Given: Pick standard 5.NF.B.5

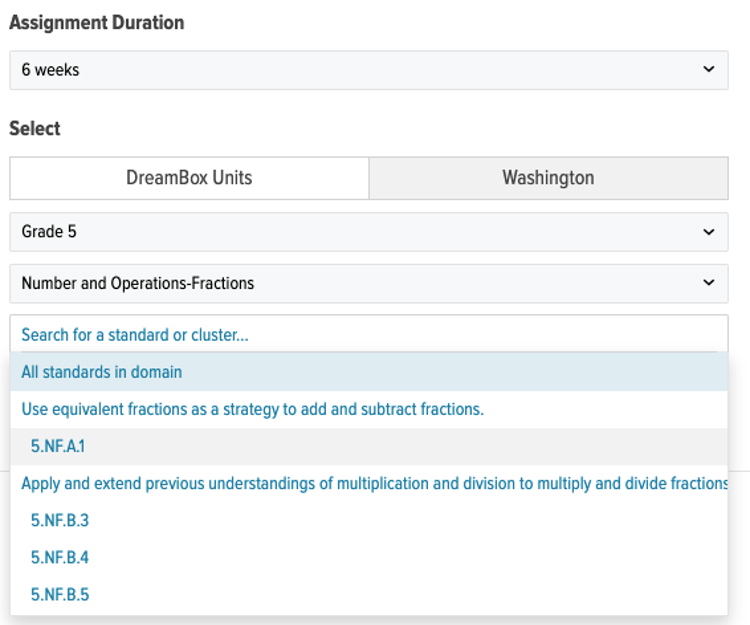Looking at the screenshot, I should [60, 594].
